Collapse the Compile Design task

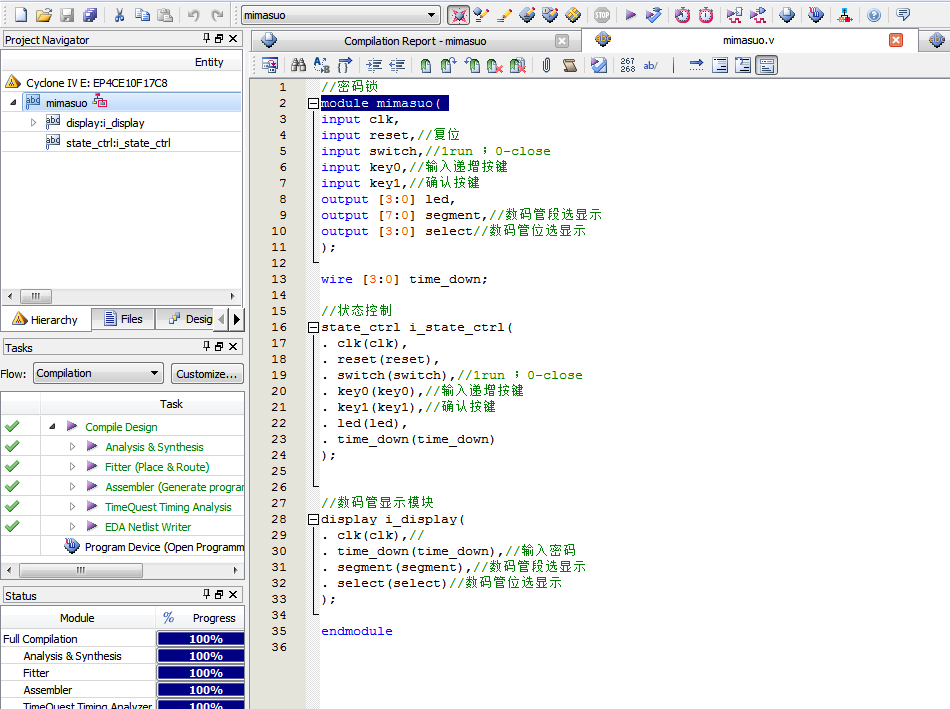(52, 427)
